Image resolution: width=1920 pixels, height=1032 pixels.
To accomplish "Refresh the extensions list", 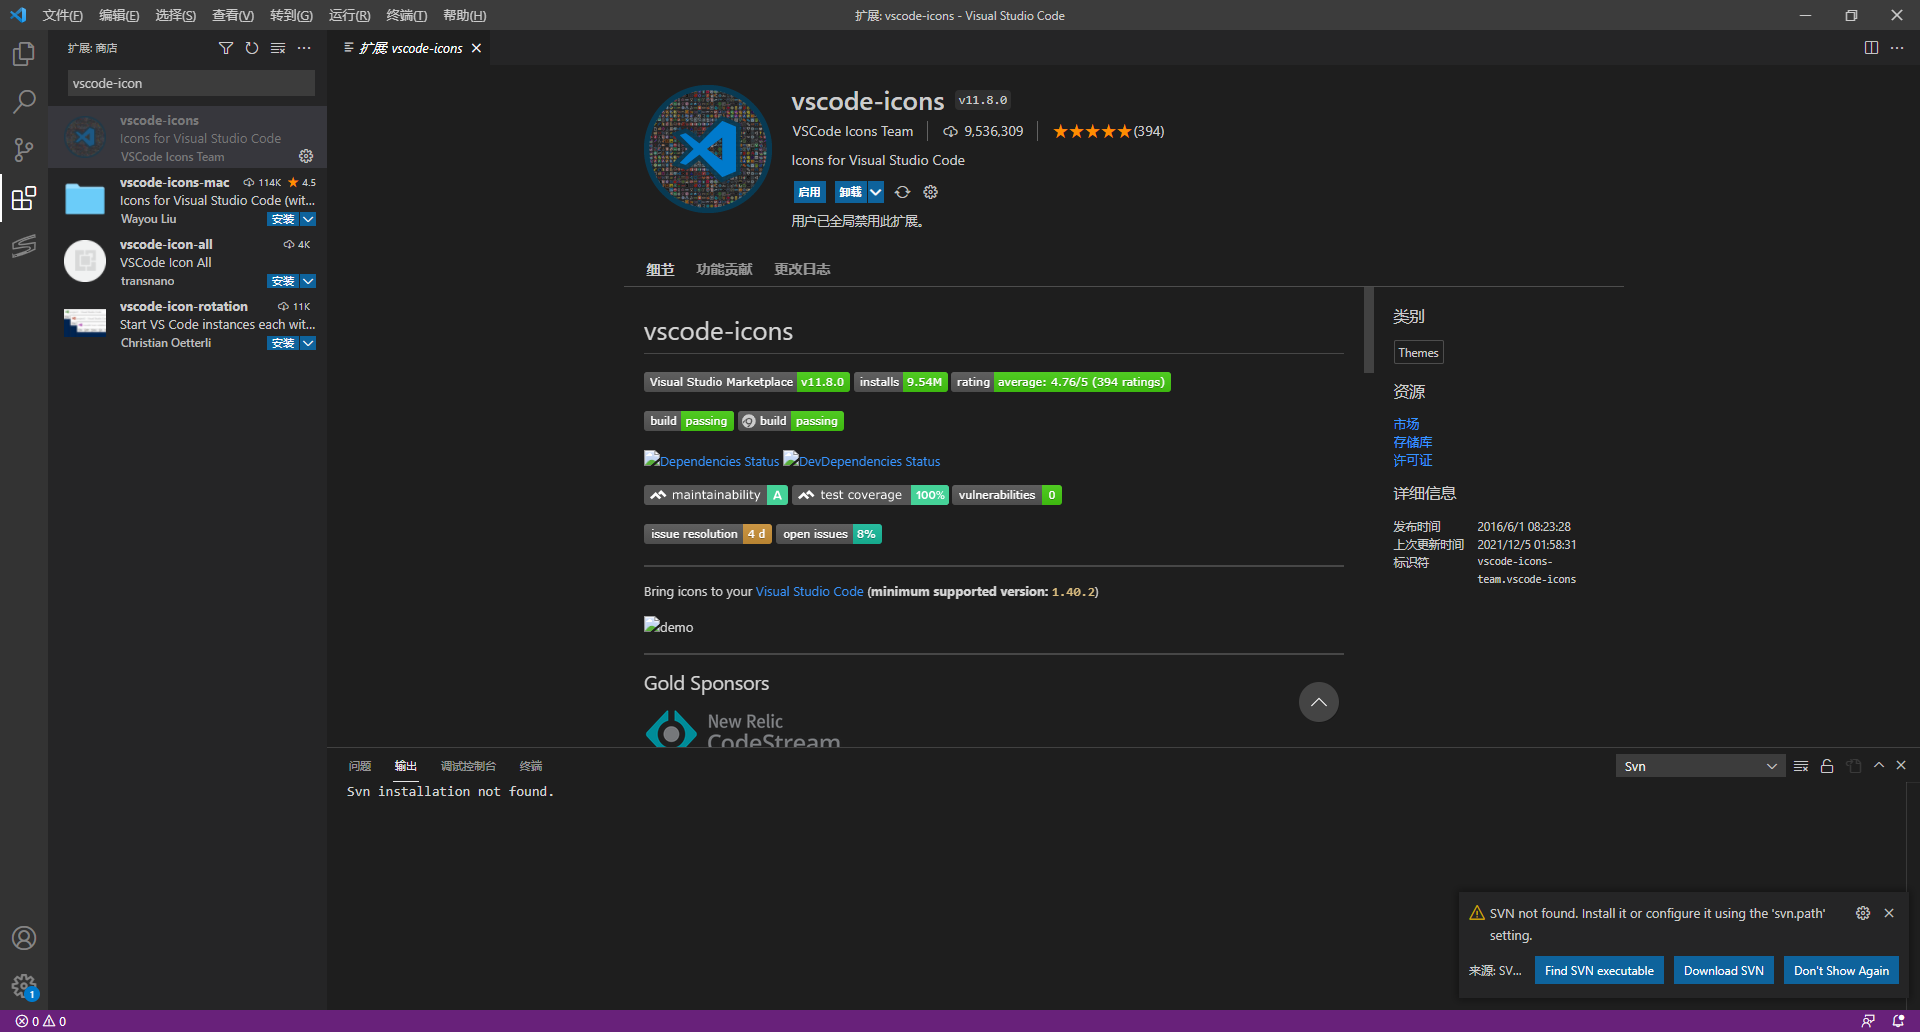I will click(x=252, y=48).
